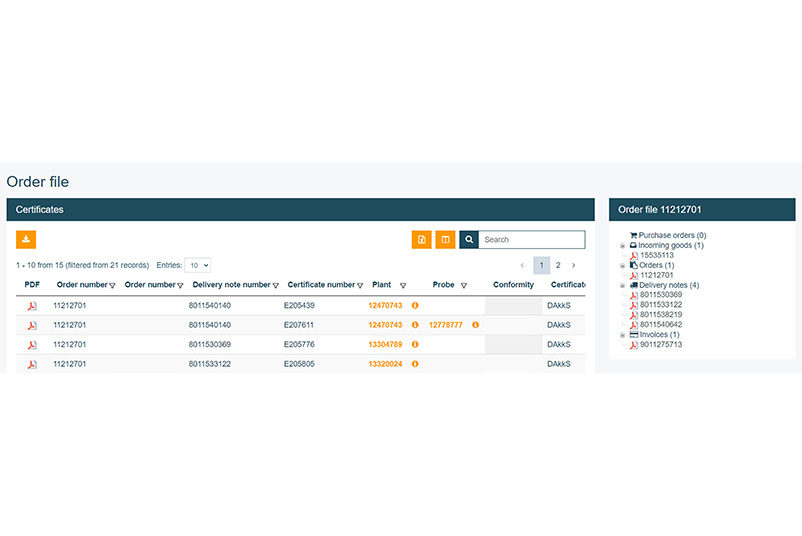Collapse the Delivery notes tree node
Viewport: 802px width, 536px height.
623,286
